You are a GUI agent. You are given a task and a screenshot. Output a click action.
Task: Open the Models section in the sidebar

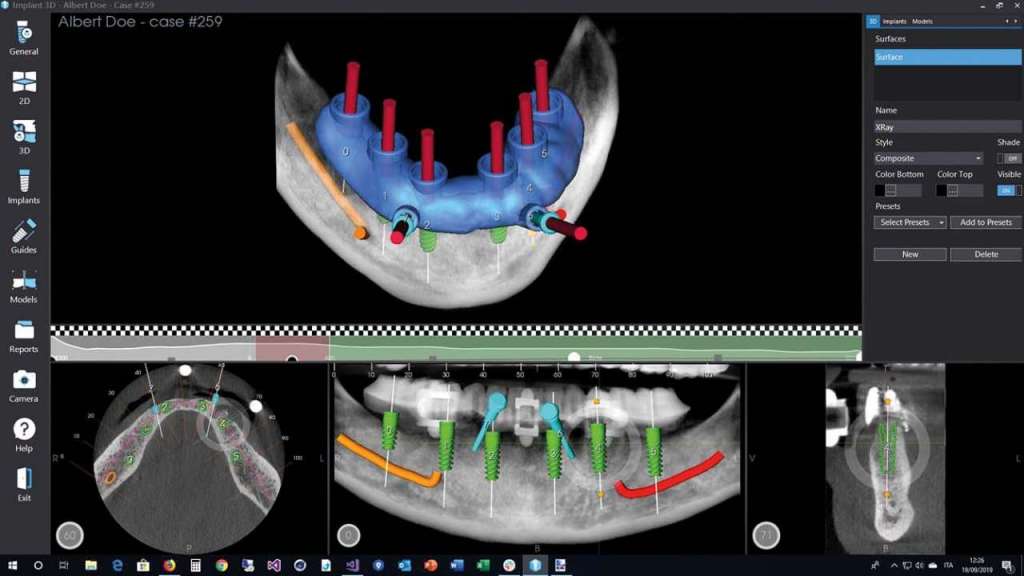24,286
